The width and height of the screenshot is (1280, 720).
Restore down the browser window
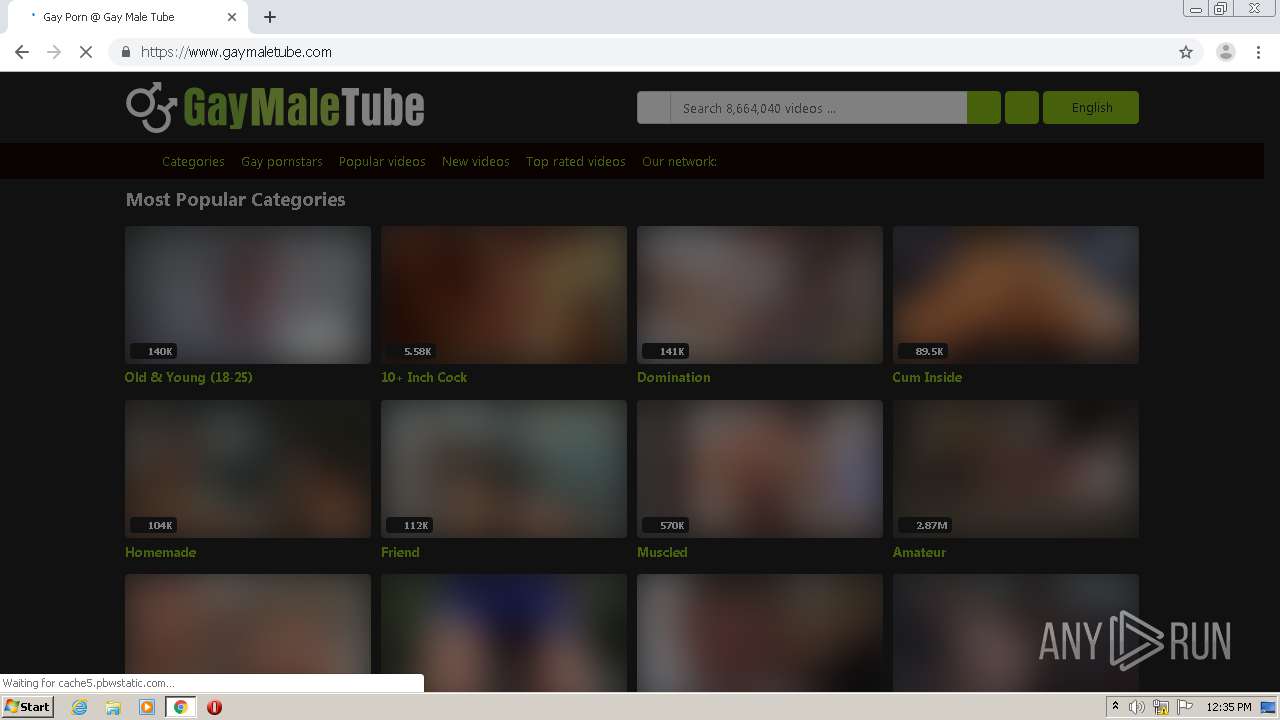1221,9
